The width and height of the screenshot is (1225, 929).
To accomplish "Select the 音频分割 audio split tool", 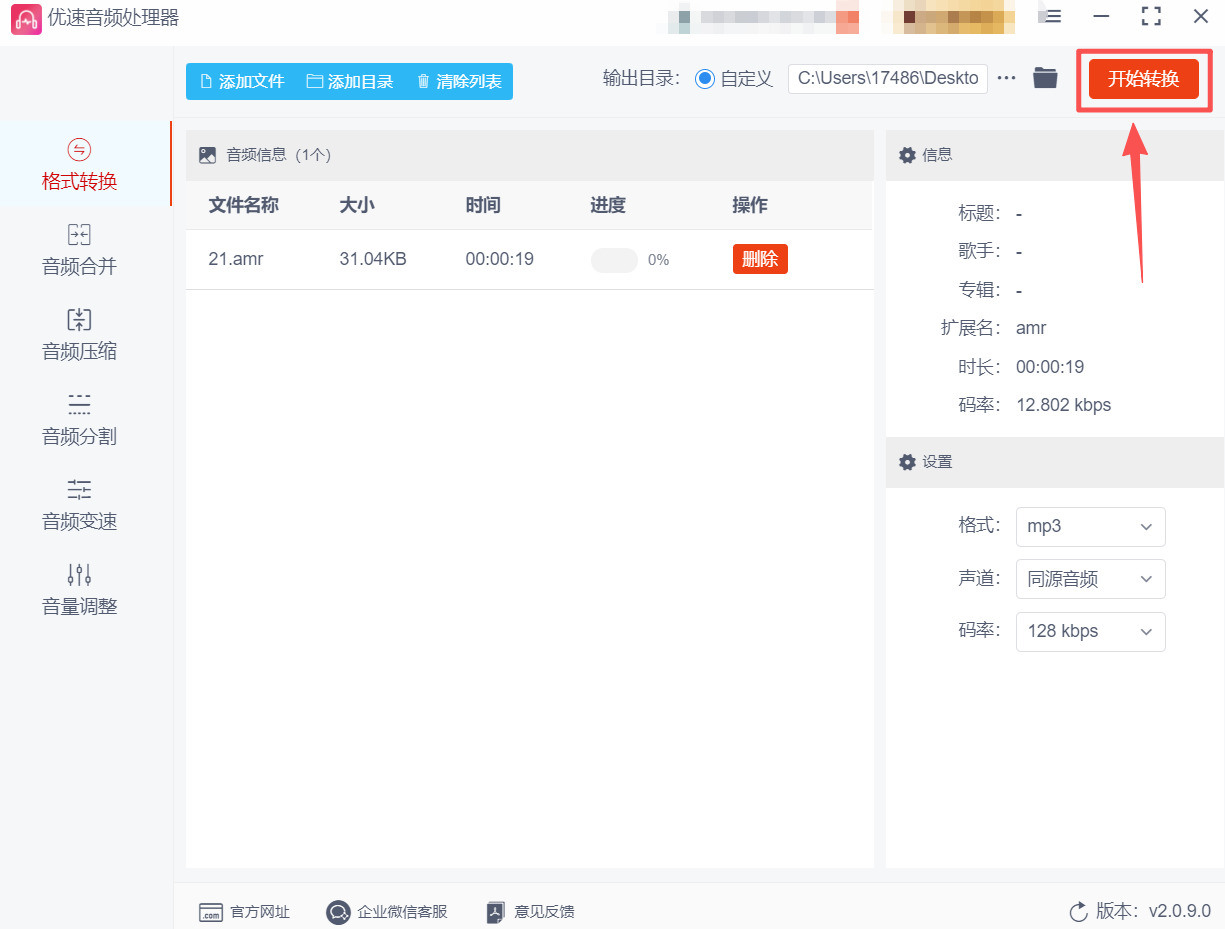I will pyautogui.click(x=79, y=420).
